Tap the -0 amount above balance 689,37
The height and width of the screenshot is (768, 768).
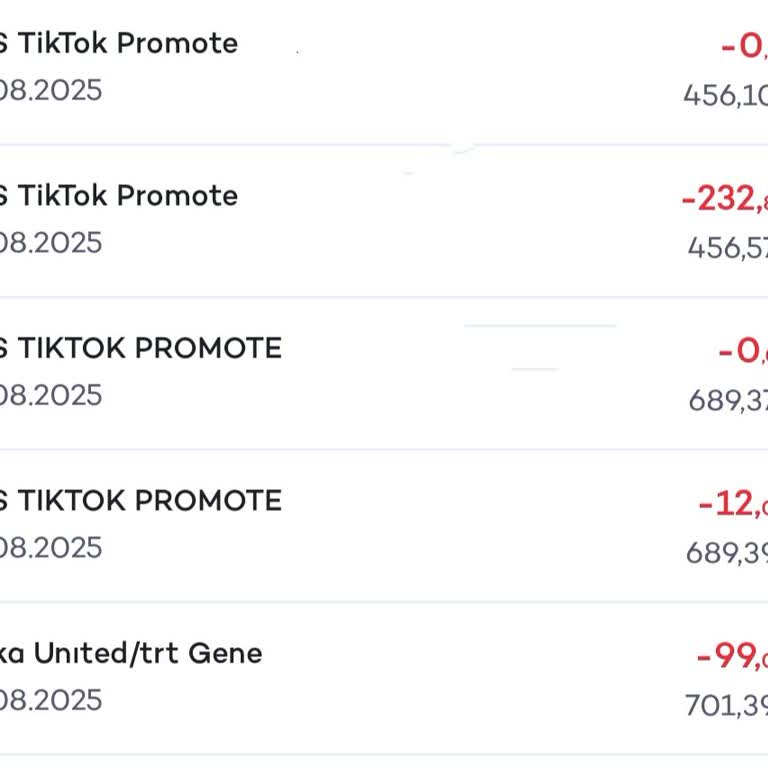tap(742, 351)
